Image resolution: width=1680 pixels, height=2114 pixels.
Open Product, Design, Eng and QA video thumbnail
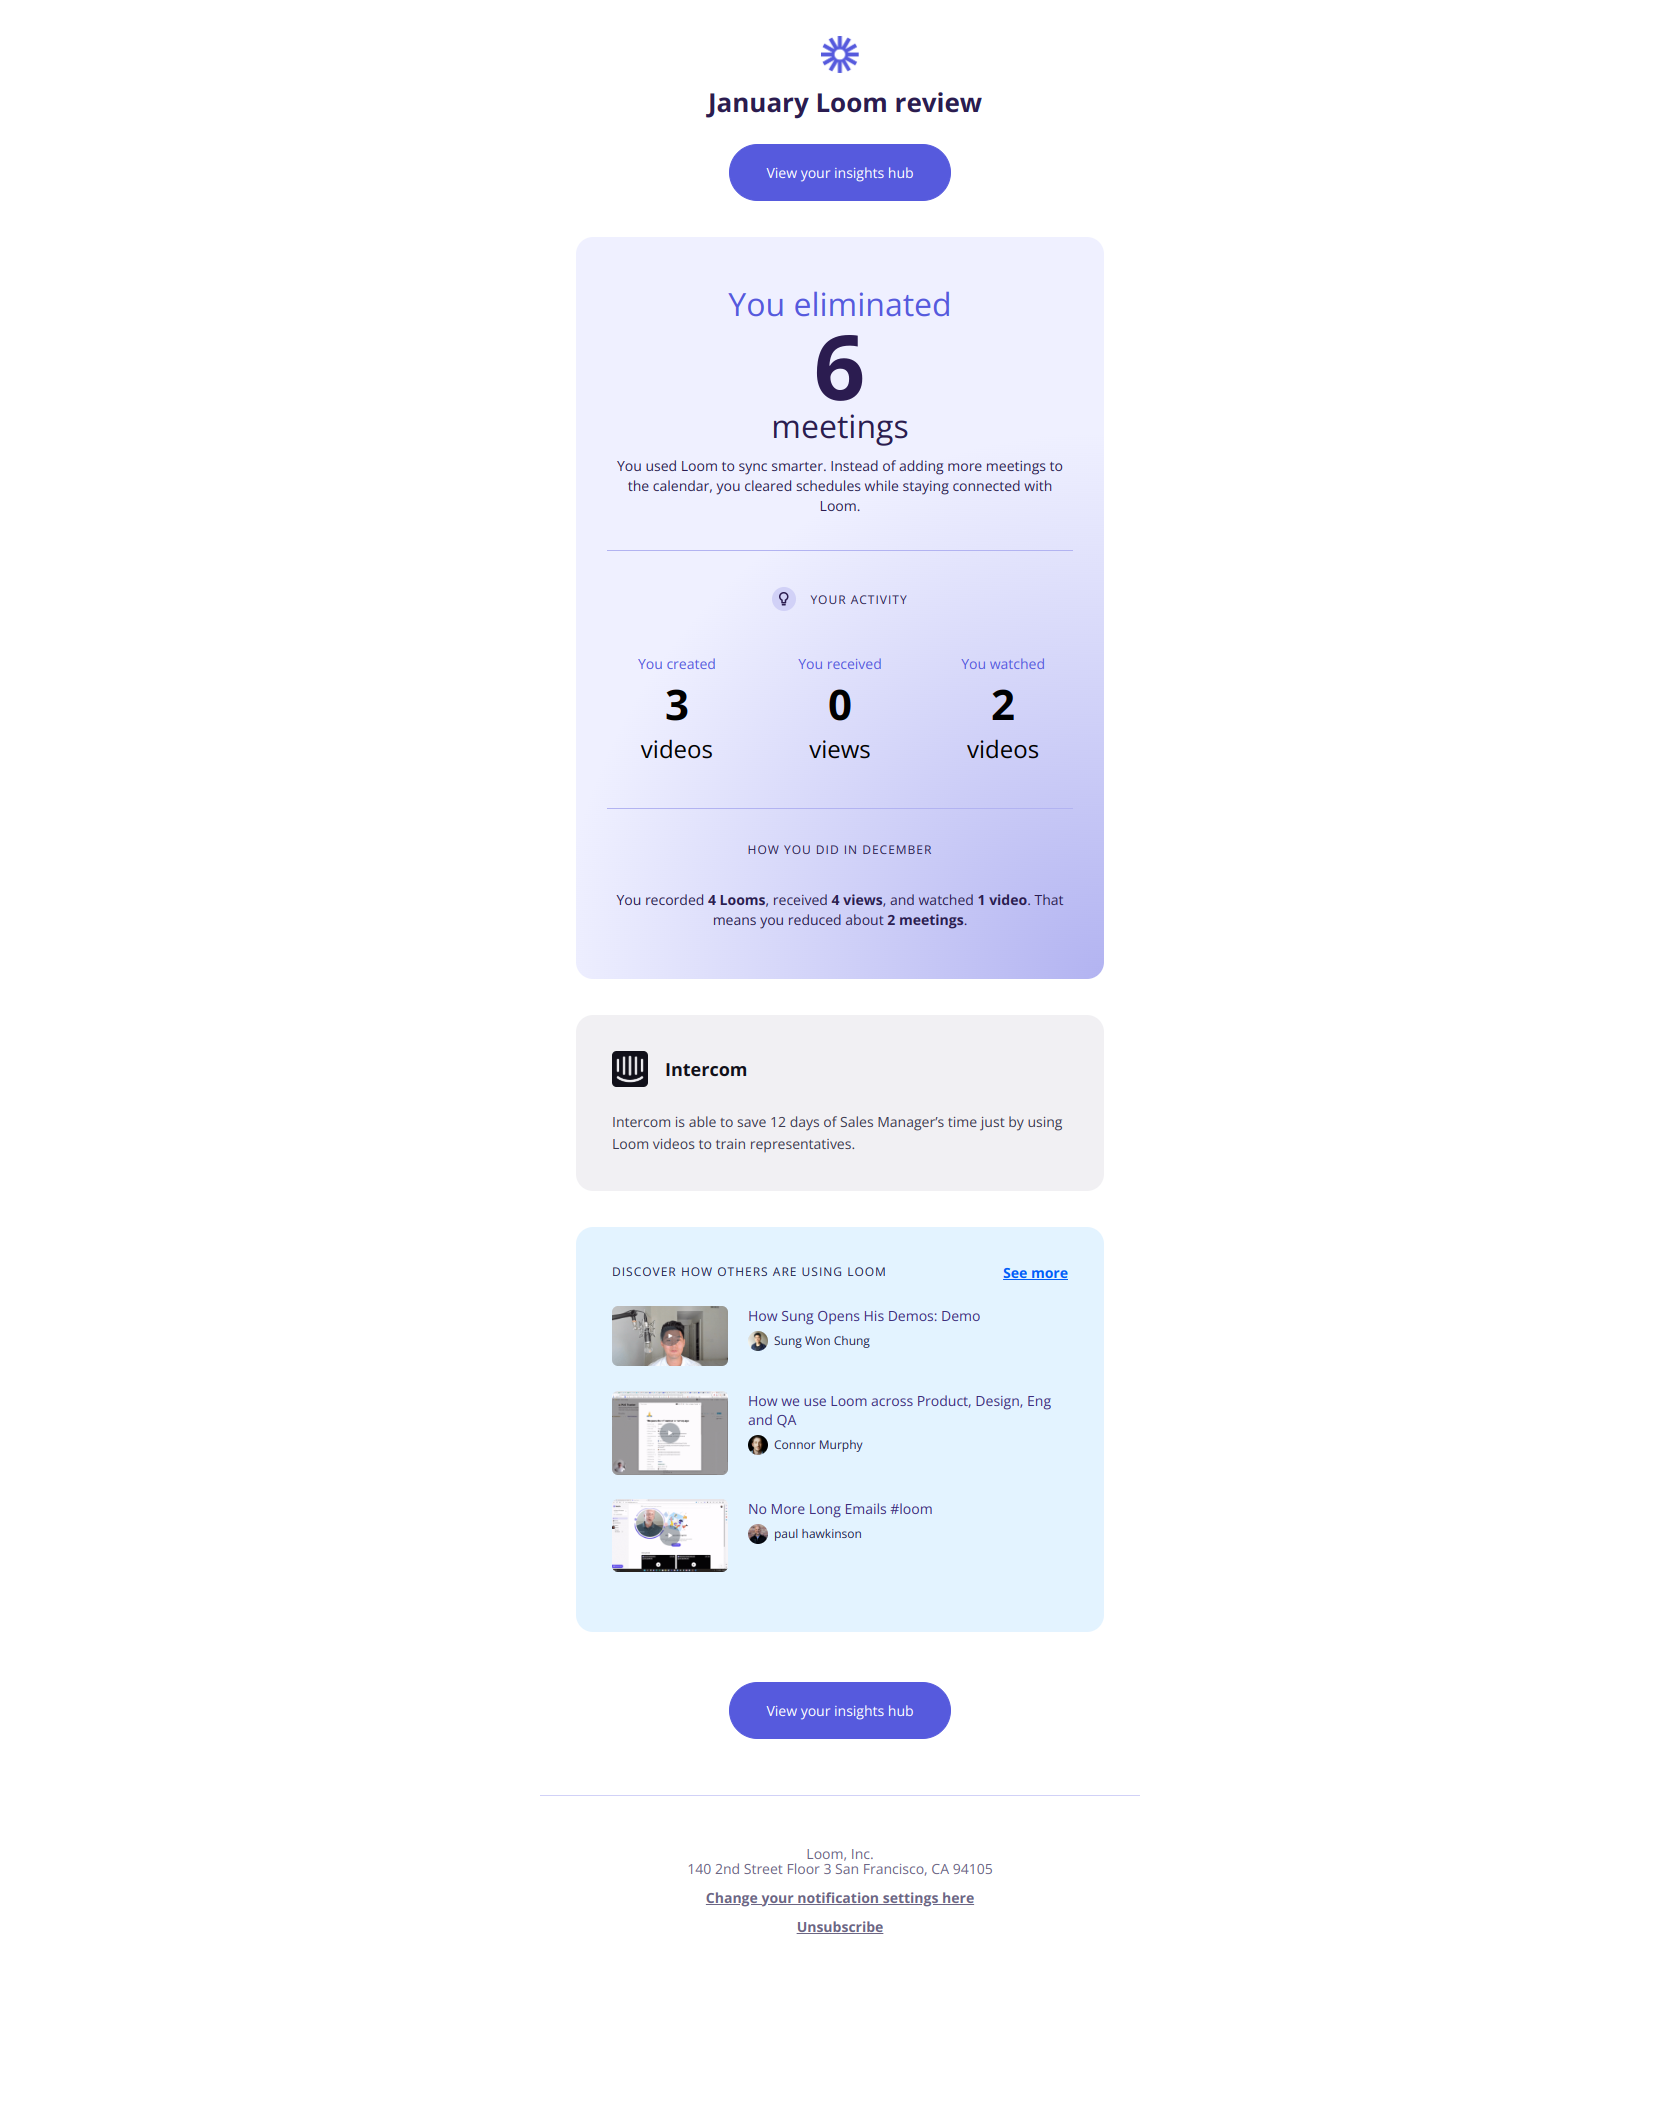pyautogui.click(x=670, y=1433)
